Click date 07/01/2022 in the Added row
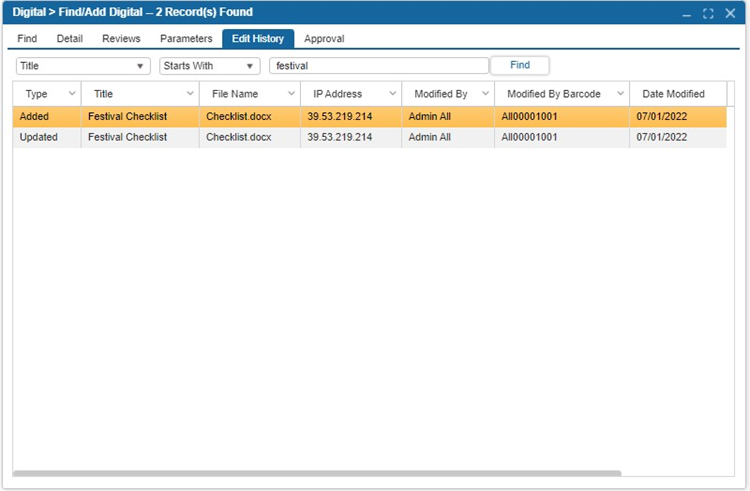750x491 pixels. [x=662, y=116]
